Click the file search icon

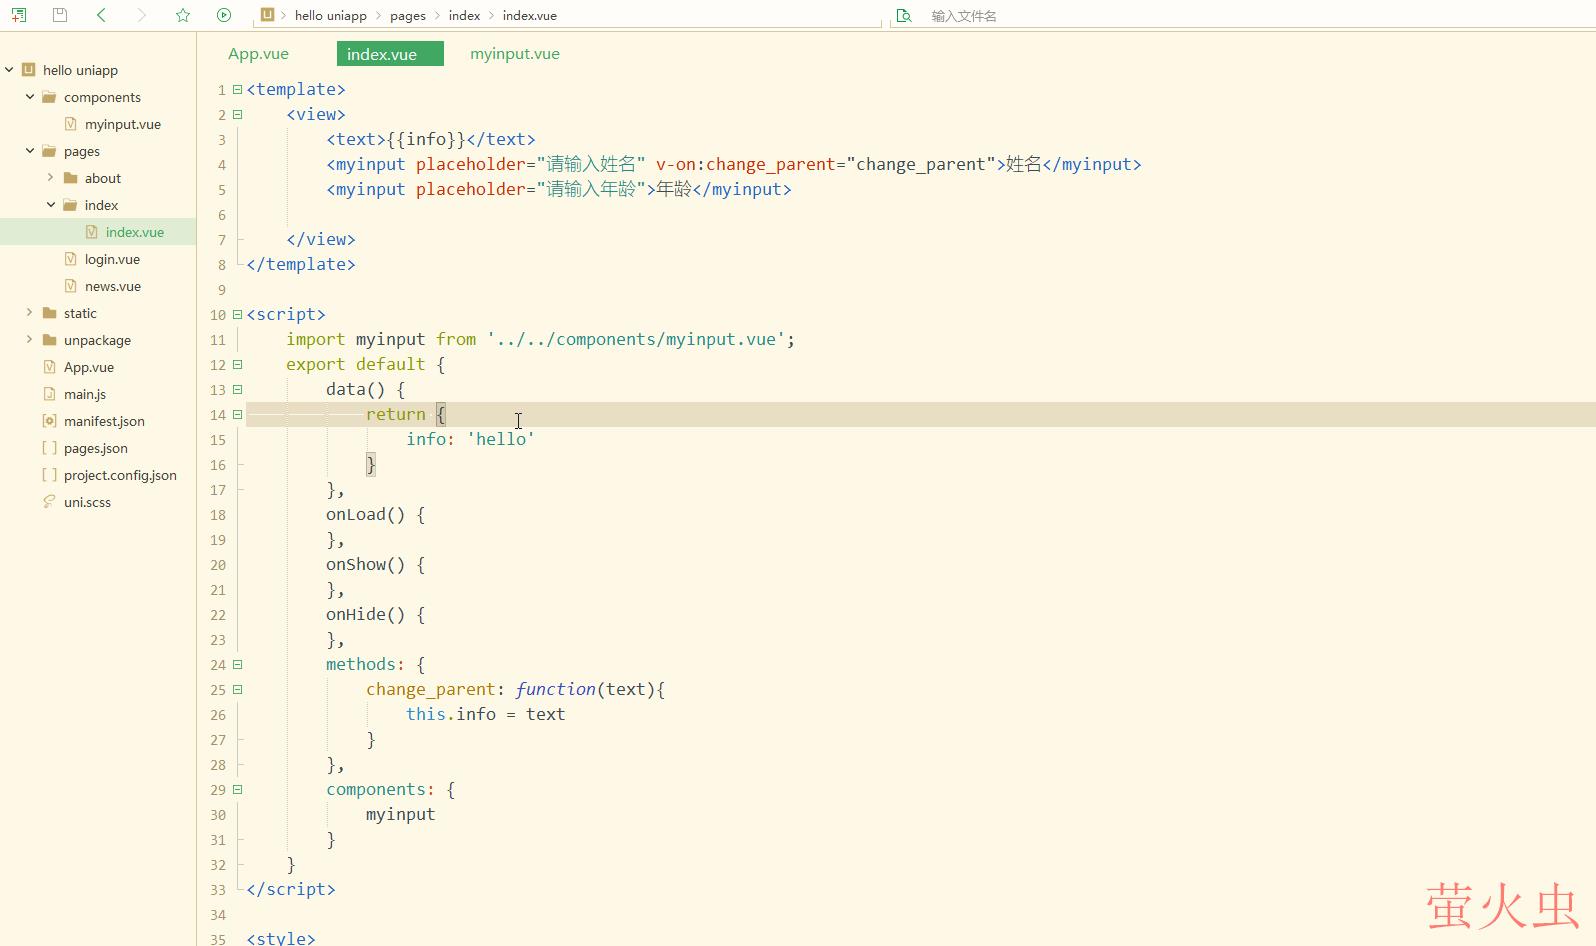(x=904, y=16)
